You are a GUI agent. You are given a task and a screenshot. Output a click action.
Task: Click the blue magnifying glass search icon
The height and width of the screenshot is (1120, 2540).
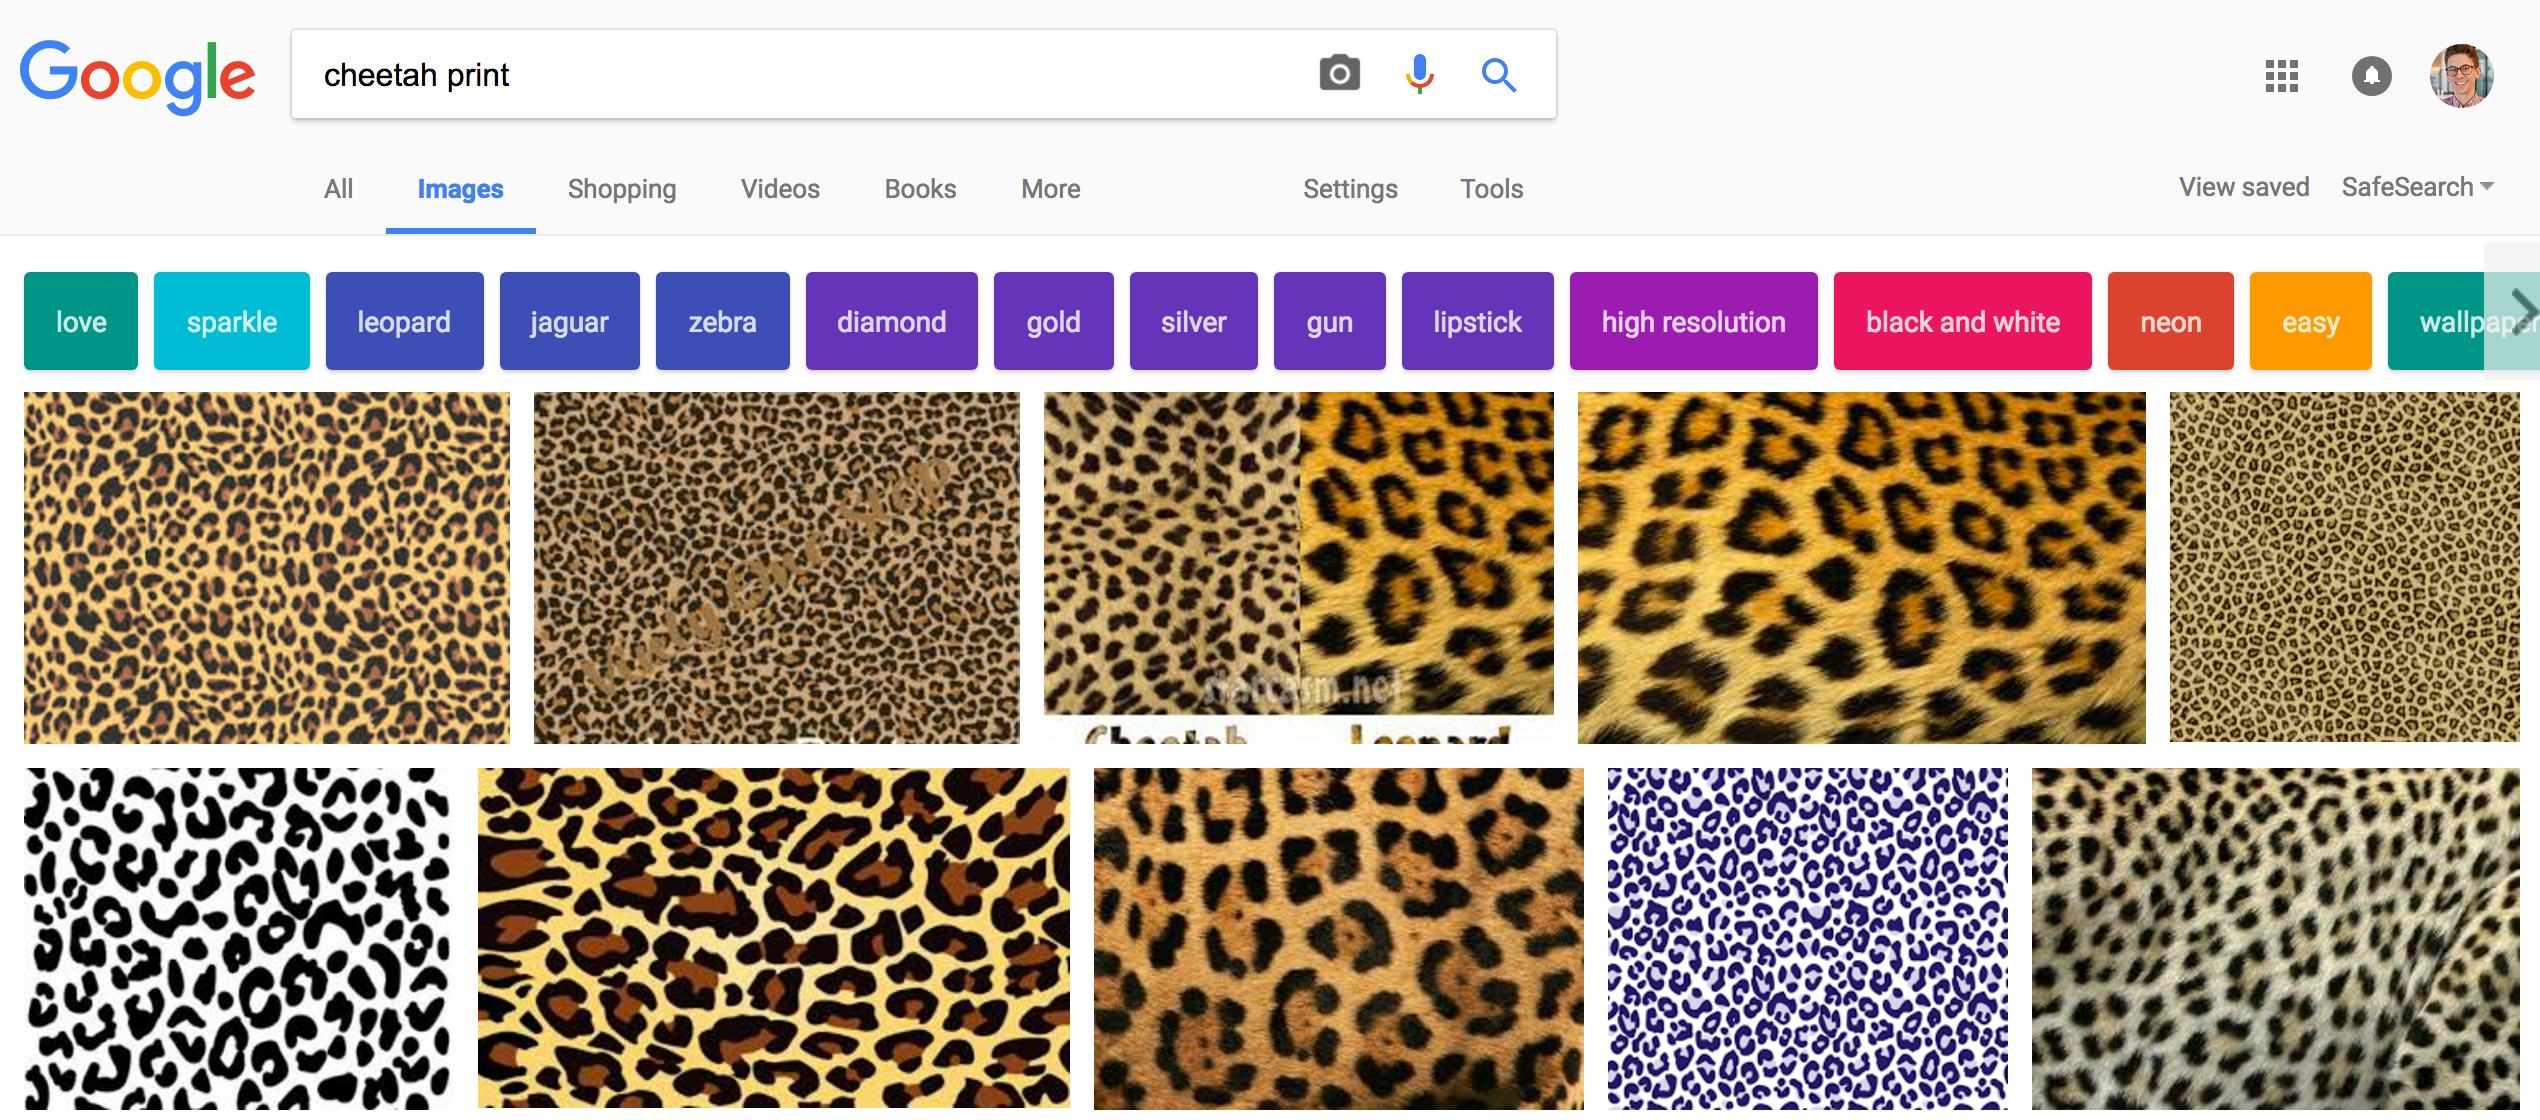click(x=1498, y=74)
